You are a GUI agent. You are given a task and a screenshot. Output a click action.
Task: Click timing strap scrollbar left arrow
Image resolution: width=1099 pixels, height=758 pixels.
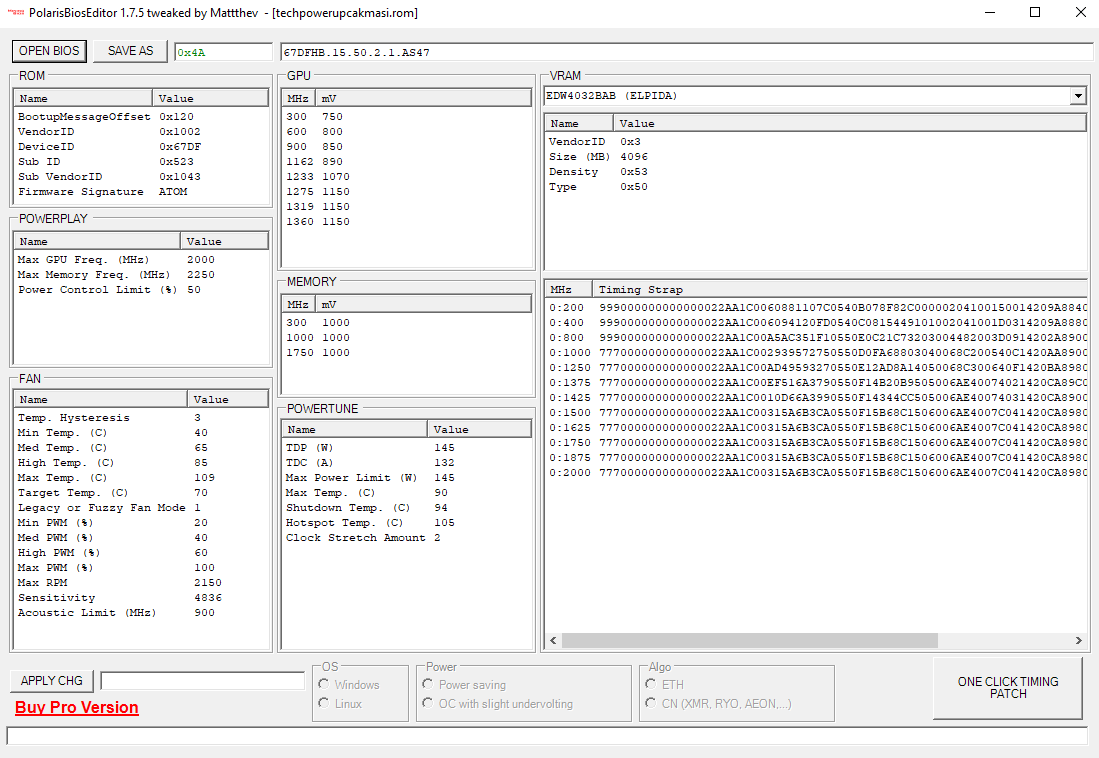[554, 640]
